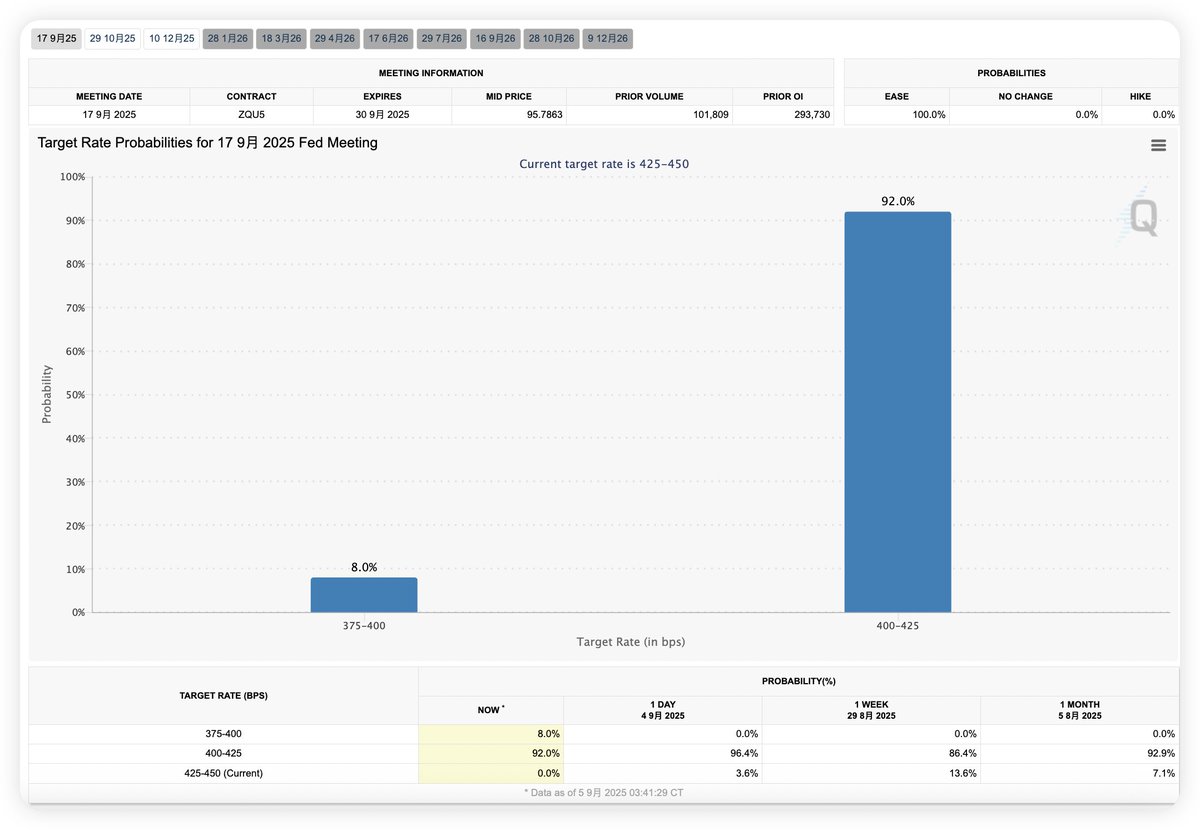The width and height of the screenshot is (1200, 830).
Task: Click the 92.0% bar for 400-425
Action: click(x=897, y=412)
